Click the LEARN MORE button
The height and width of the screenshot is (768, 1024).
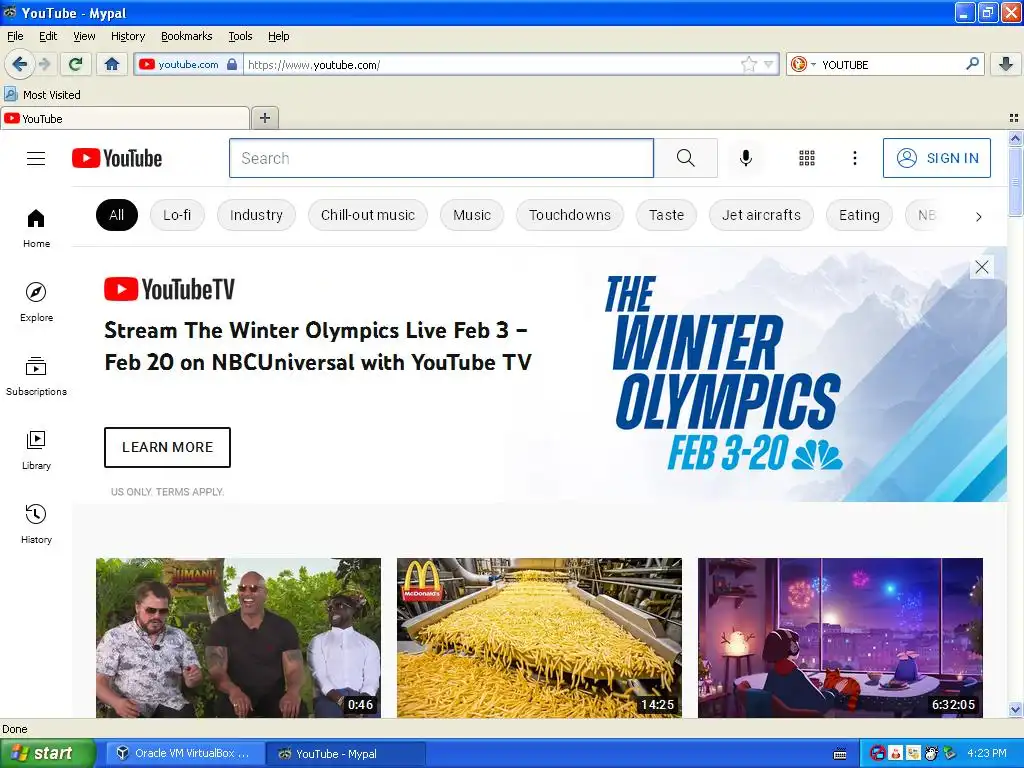167,447
